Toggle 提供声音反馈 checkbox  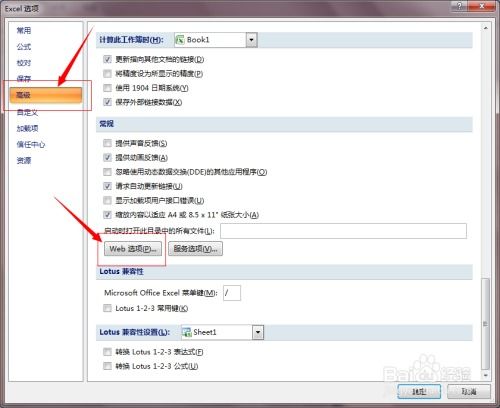pyautogui.click(x=107, y=143)
